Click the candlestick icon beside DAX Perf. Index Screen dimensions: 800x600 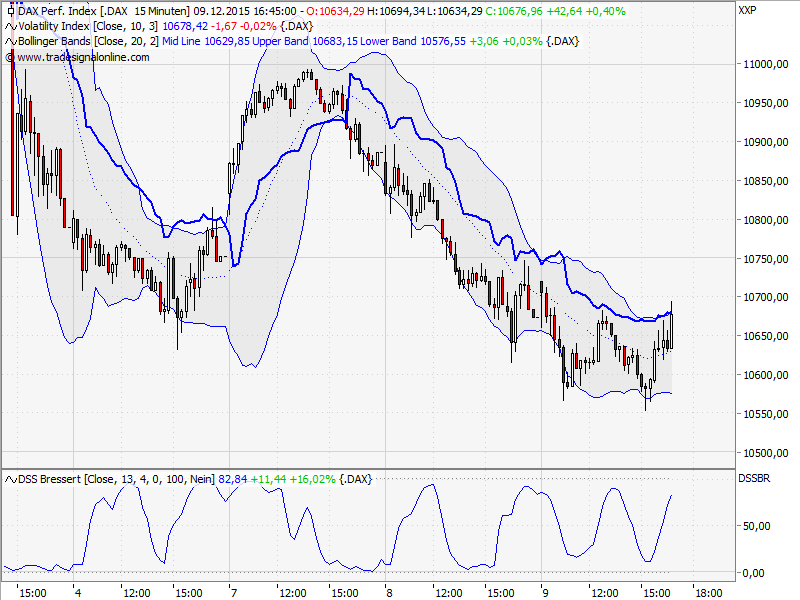(x=13, y=10)
